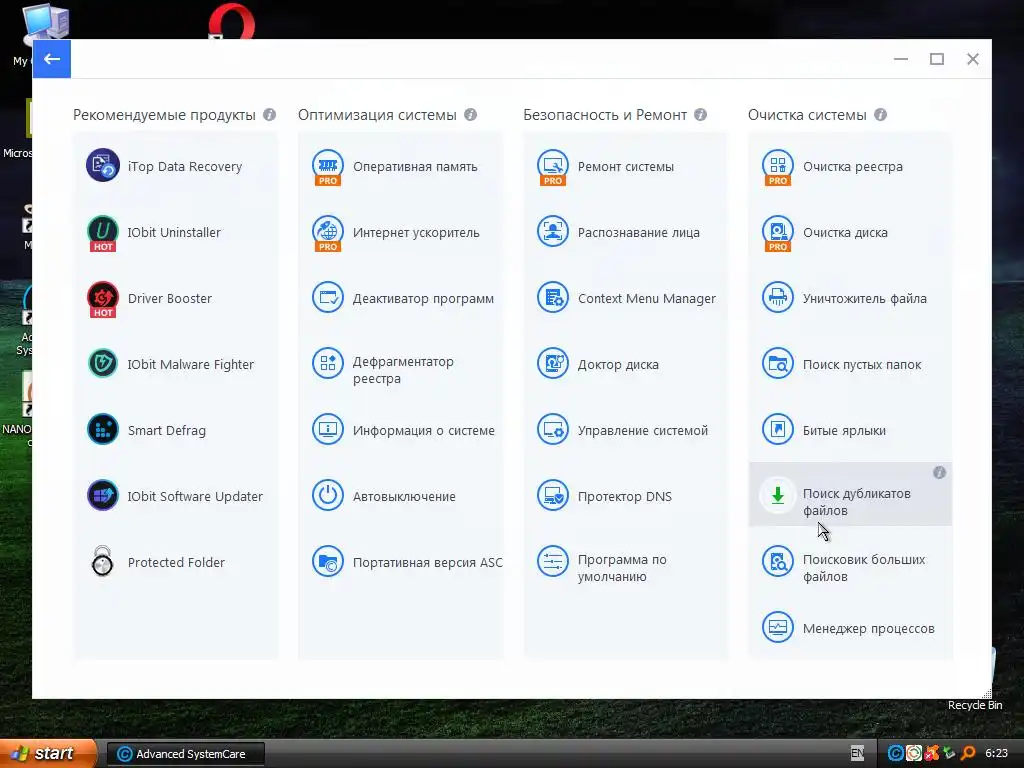Open Распознавание лица icon
The width and height of the screenshot is (1024, 768).
coord(552,232)
